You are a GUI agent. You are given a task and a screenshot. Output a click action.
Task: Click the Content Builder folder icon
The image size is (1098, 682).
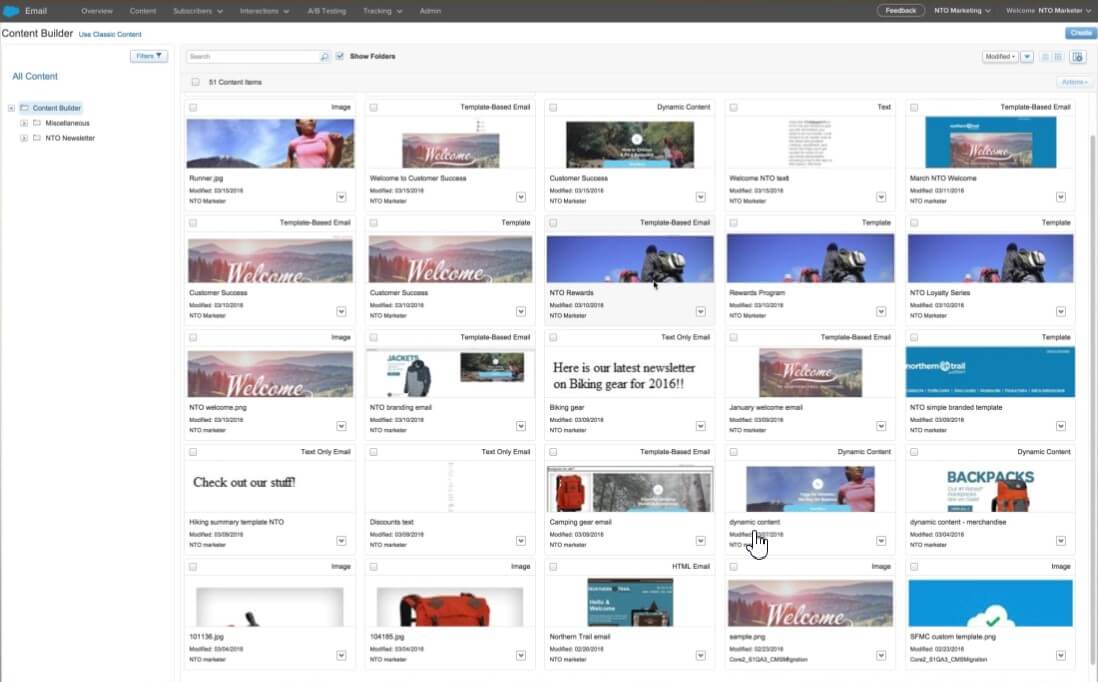point(25,108)
